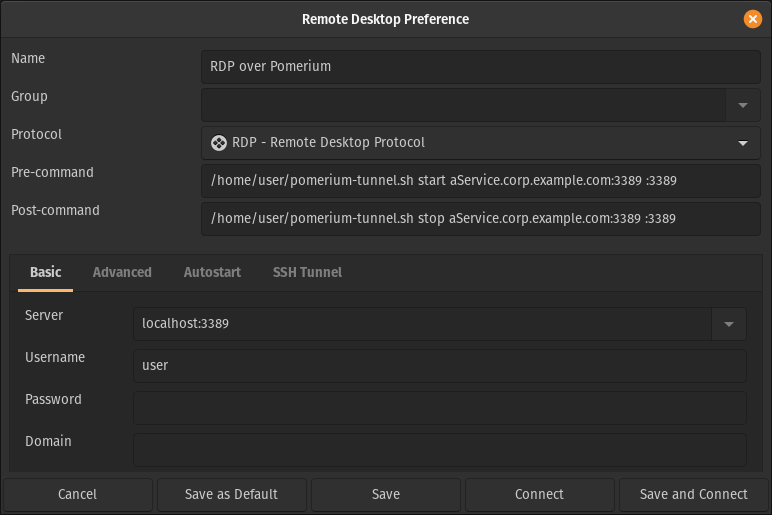Open the Advanced tab

click(x=122, y=272)
